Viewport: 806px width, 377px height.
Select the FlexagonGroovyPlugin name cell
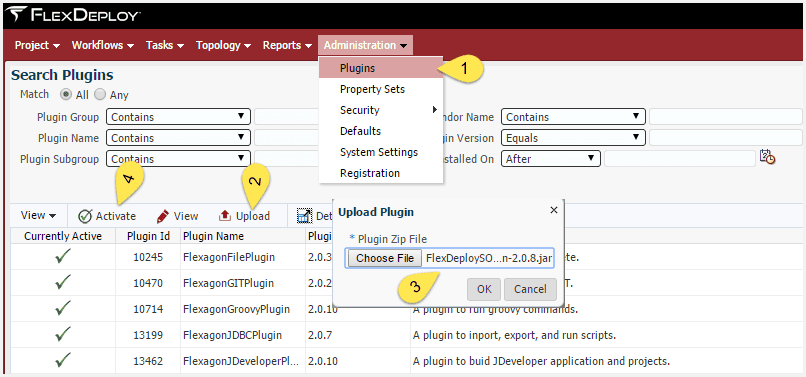243,309
